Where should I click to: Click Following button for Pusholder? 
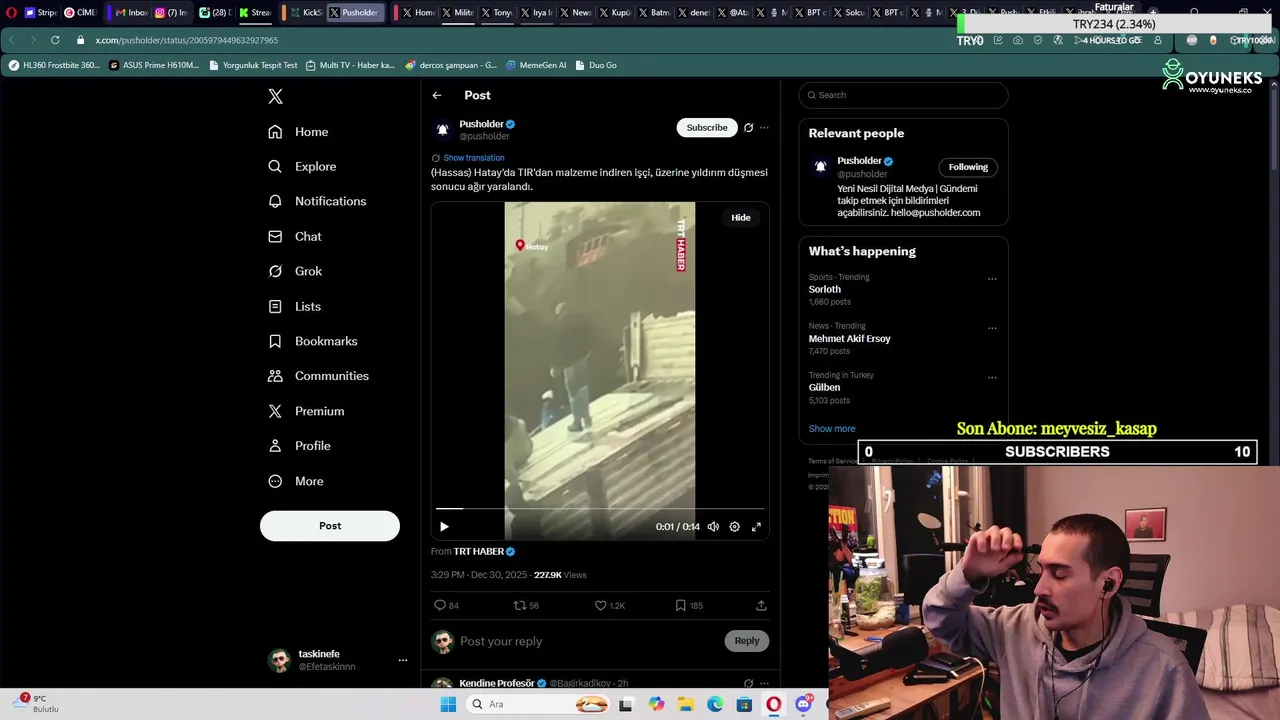click(968, 167)
